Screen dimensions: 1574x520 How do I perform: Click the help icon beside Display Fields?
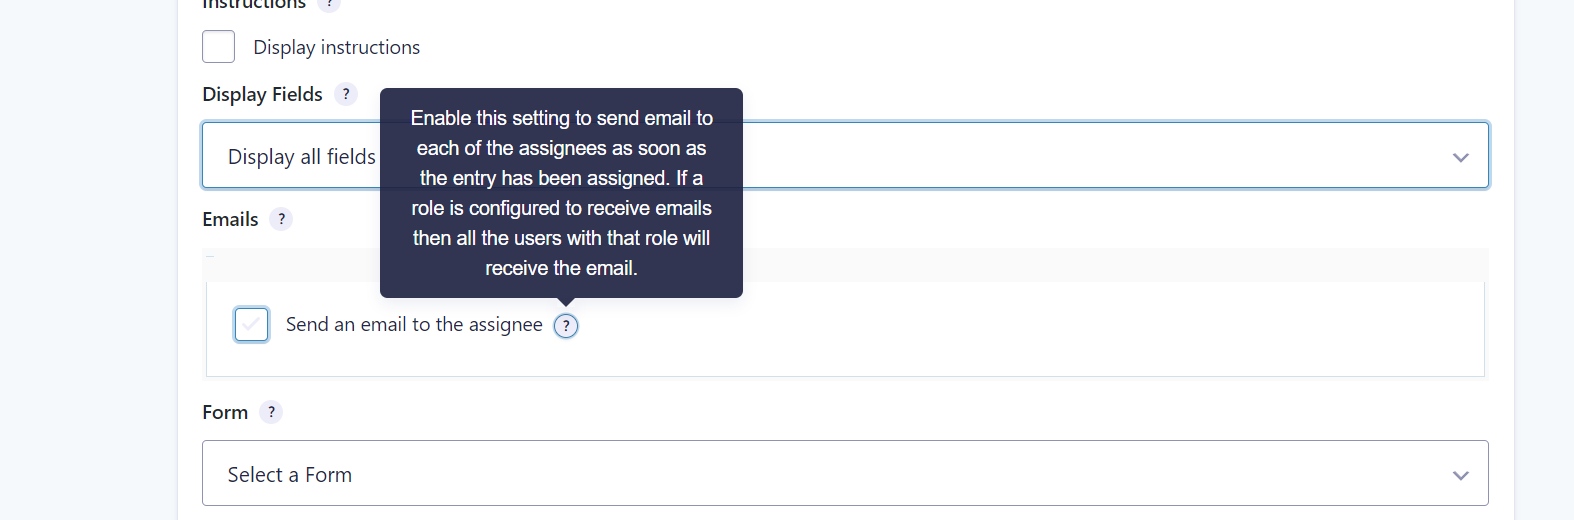coord(346,94)
